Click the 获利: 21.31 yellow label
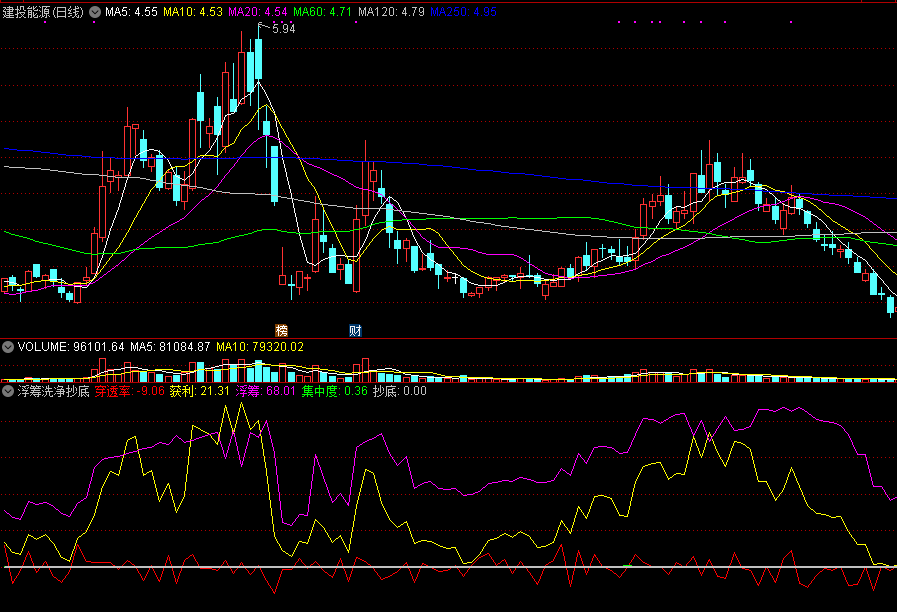 click(x=200, y=391)
